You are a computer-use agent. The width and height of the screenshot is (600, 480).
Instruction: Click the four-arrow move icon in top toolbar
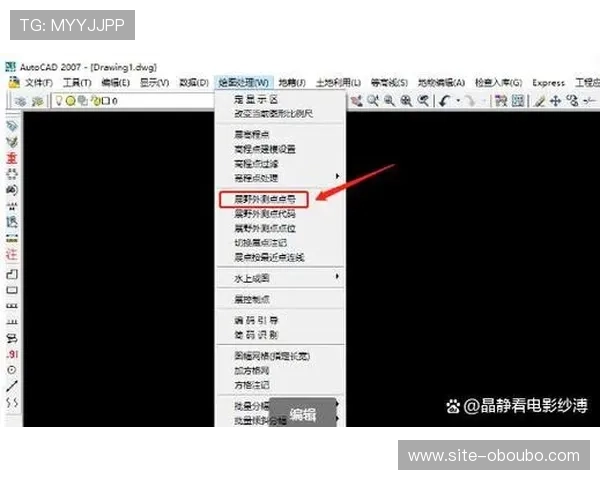click(x=556, y=101)
